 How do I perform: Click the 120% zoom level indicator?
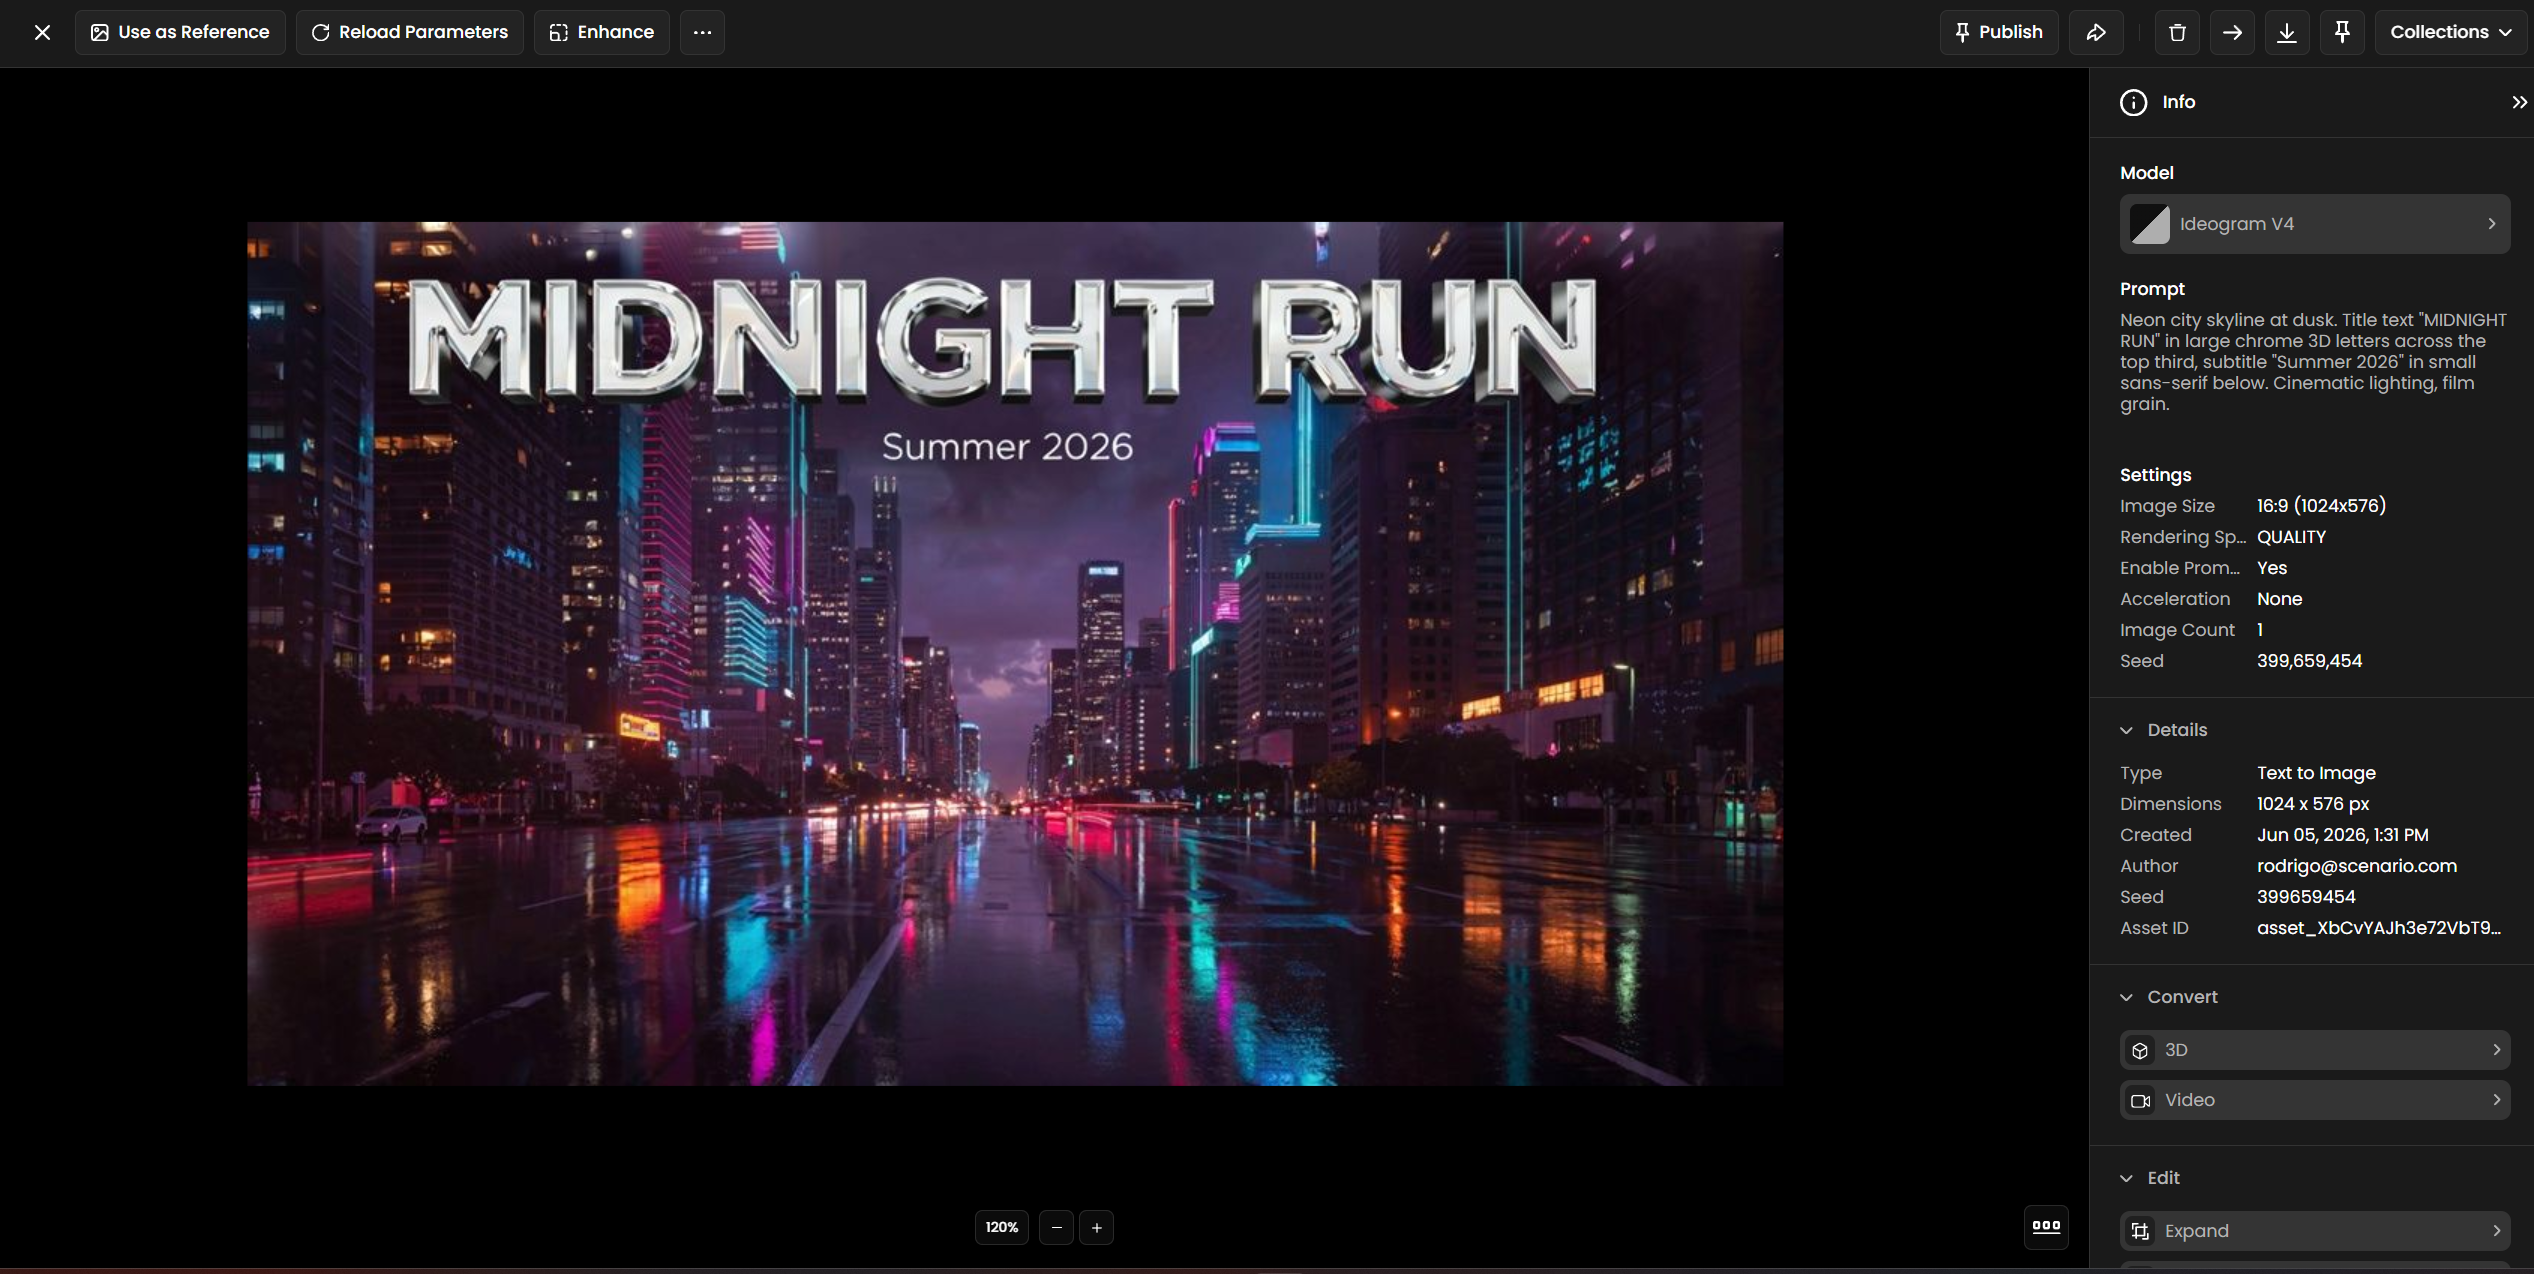1002,1227
